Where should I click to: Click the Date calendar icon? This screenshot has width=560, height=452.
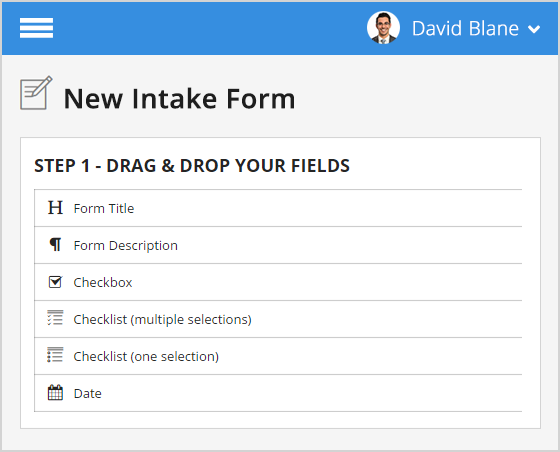tap(55, 392)
